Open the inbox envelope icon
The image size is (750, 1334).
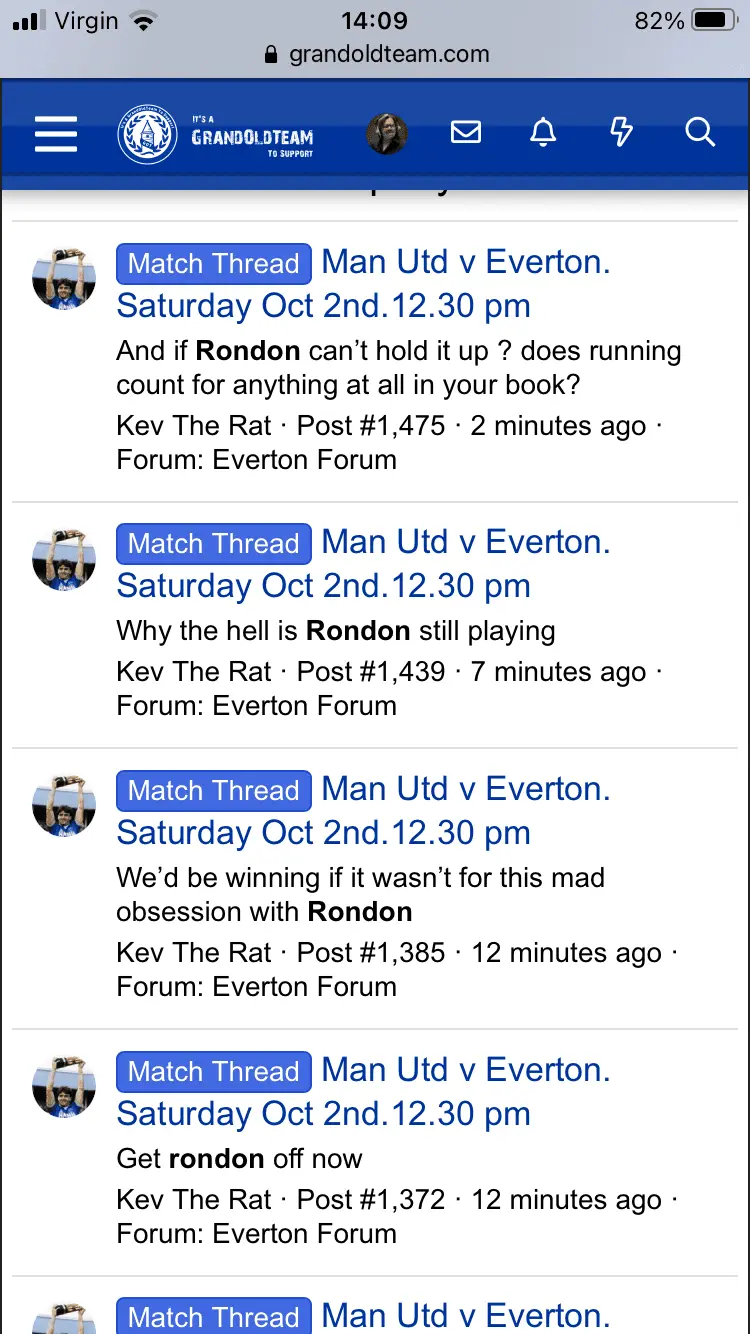[466, 132]
